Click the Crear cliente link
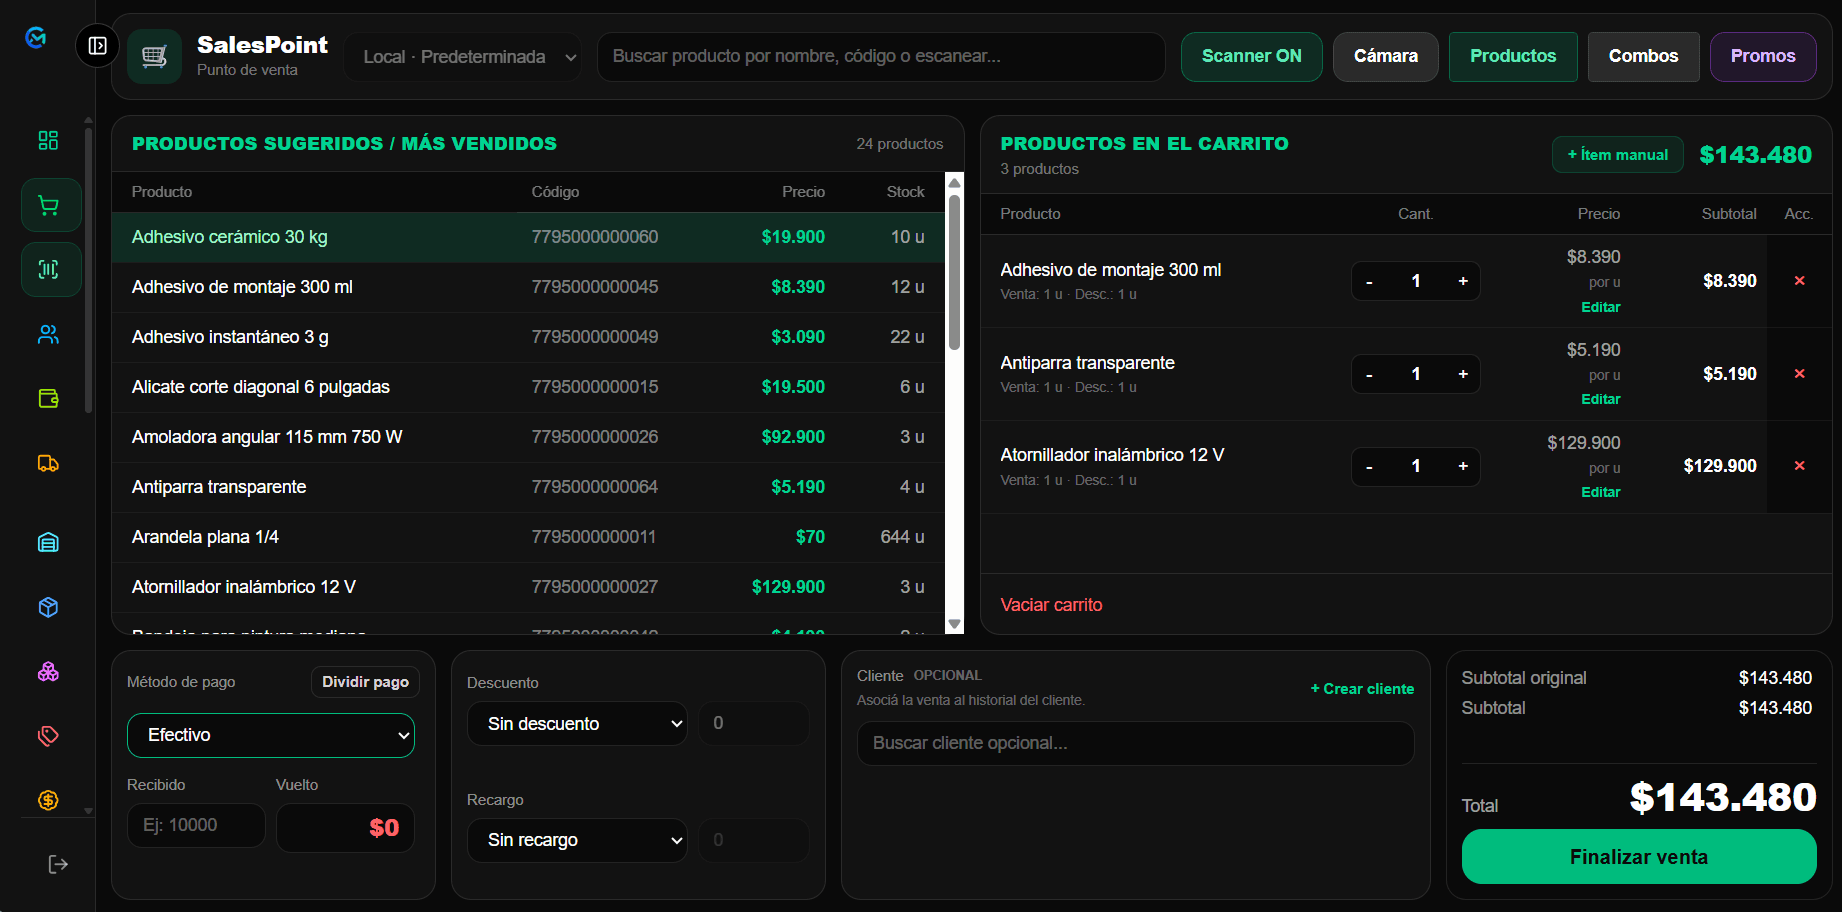Image resolution: width=1842 pixels, height=912 pixels. coord(1362,689)
